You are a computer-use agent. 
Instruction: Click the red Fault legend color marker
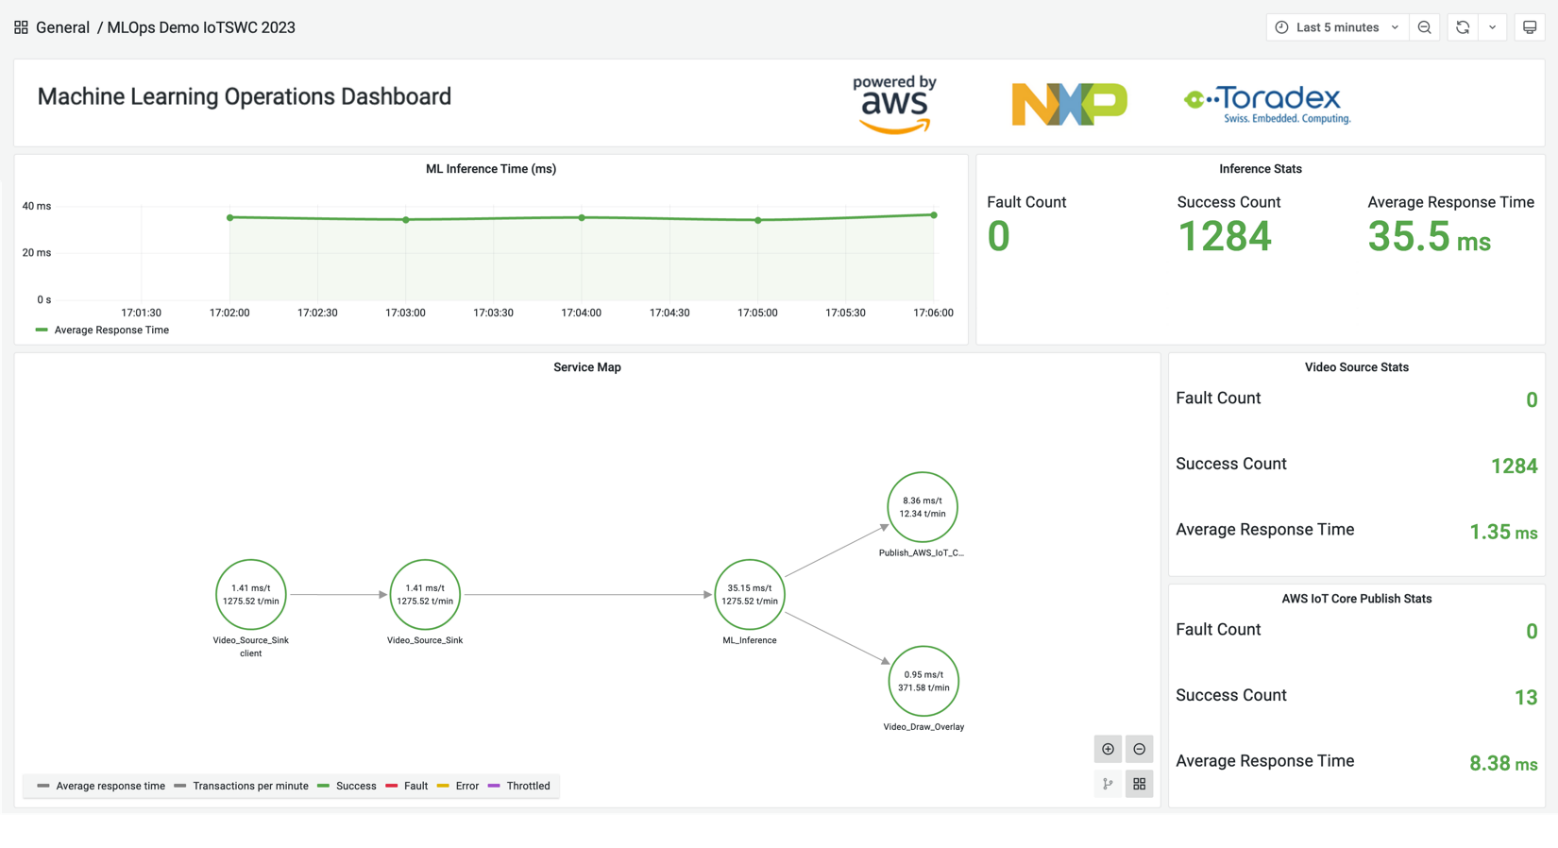(x=390, y=786)
